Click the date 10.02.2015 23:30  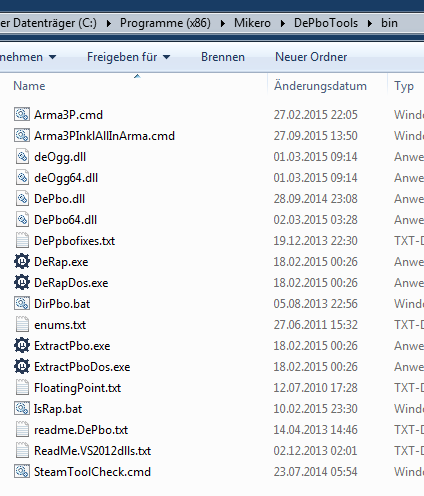click(315, 409)
